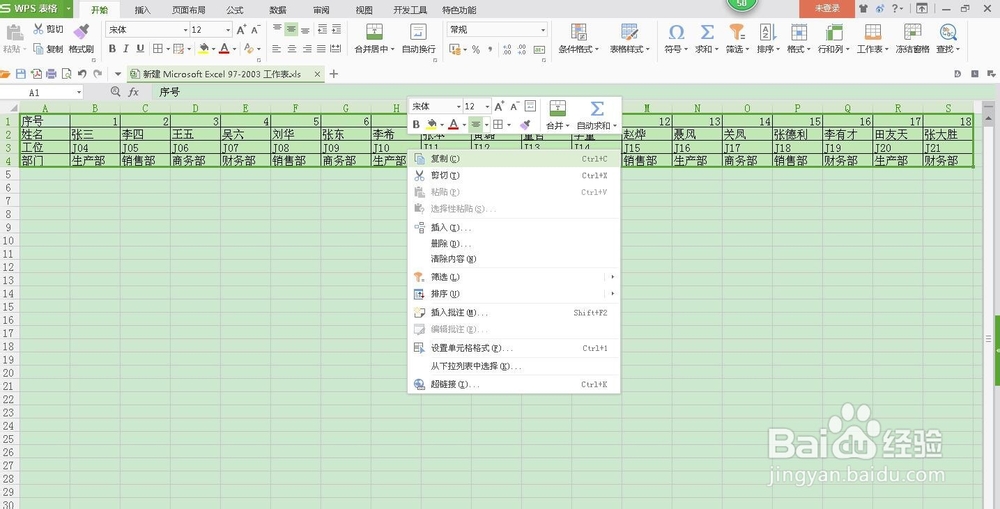The image size is (1000, 509).
Task: Click the mini toolbar red font color A
Action: coord(453,124)
